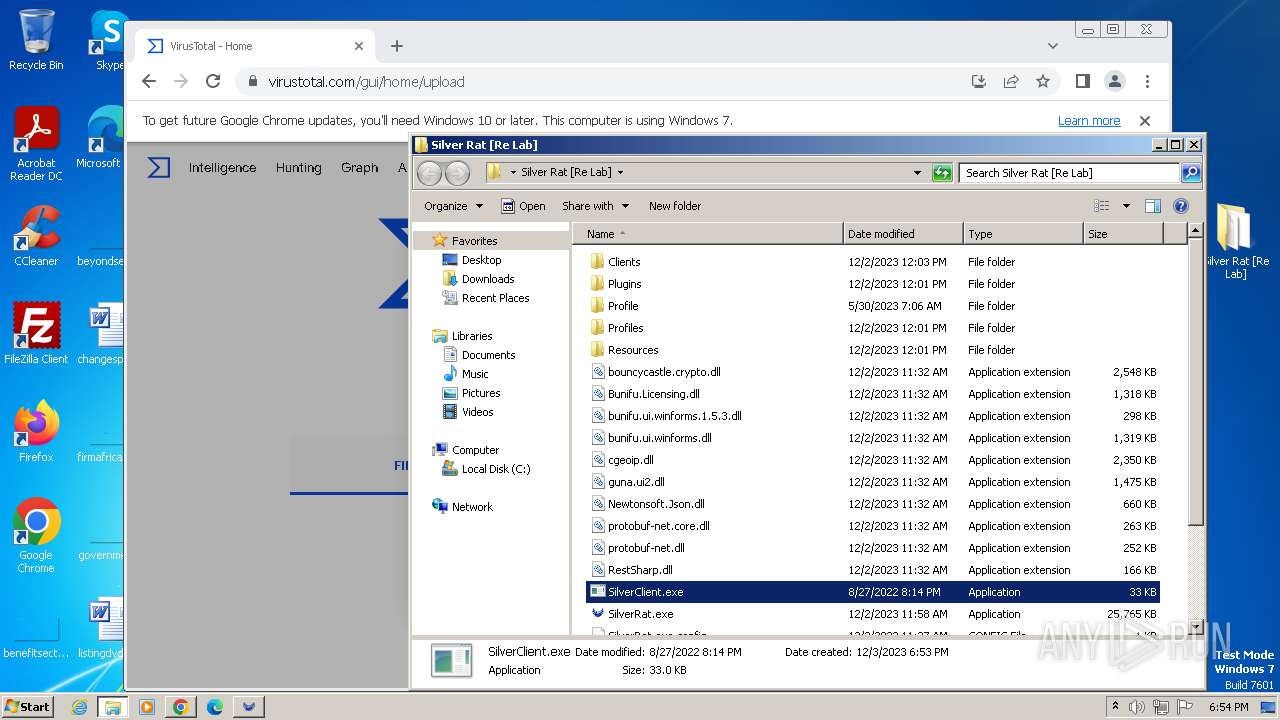This screenshot has width=1280, height=720.
Task: Expand the Share with dropdown
Action: click(x=595, y=206)
